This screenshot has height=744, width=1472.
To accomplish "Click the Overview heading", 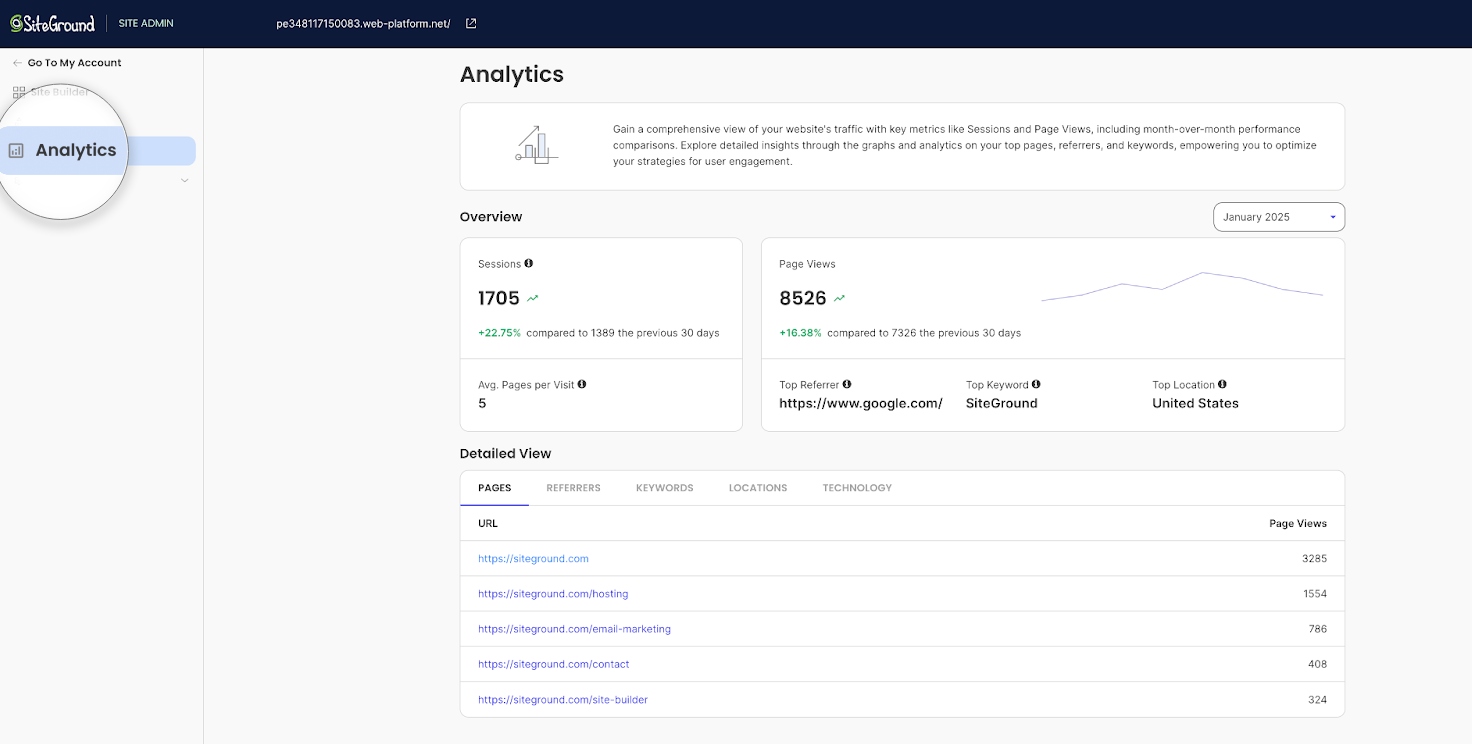I will 491,217.
